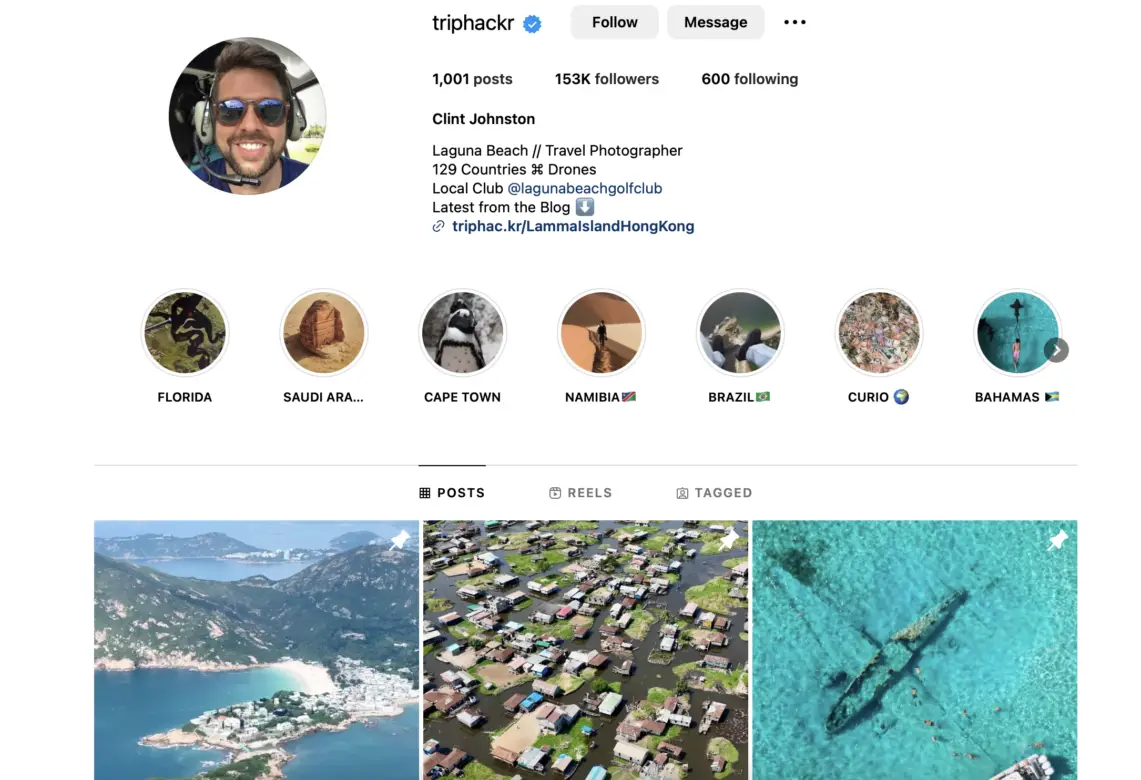Follow the triphackr account
Viewport: 1141px width, 780px height.
pyautogui.click(x=615, y=23)
